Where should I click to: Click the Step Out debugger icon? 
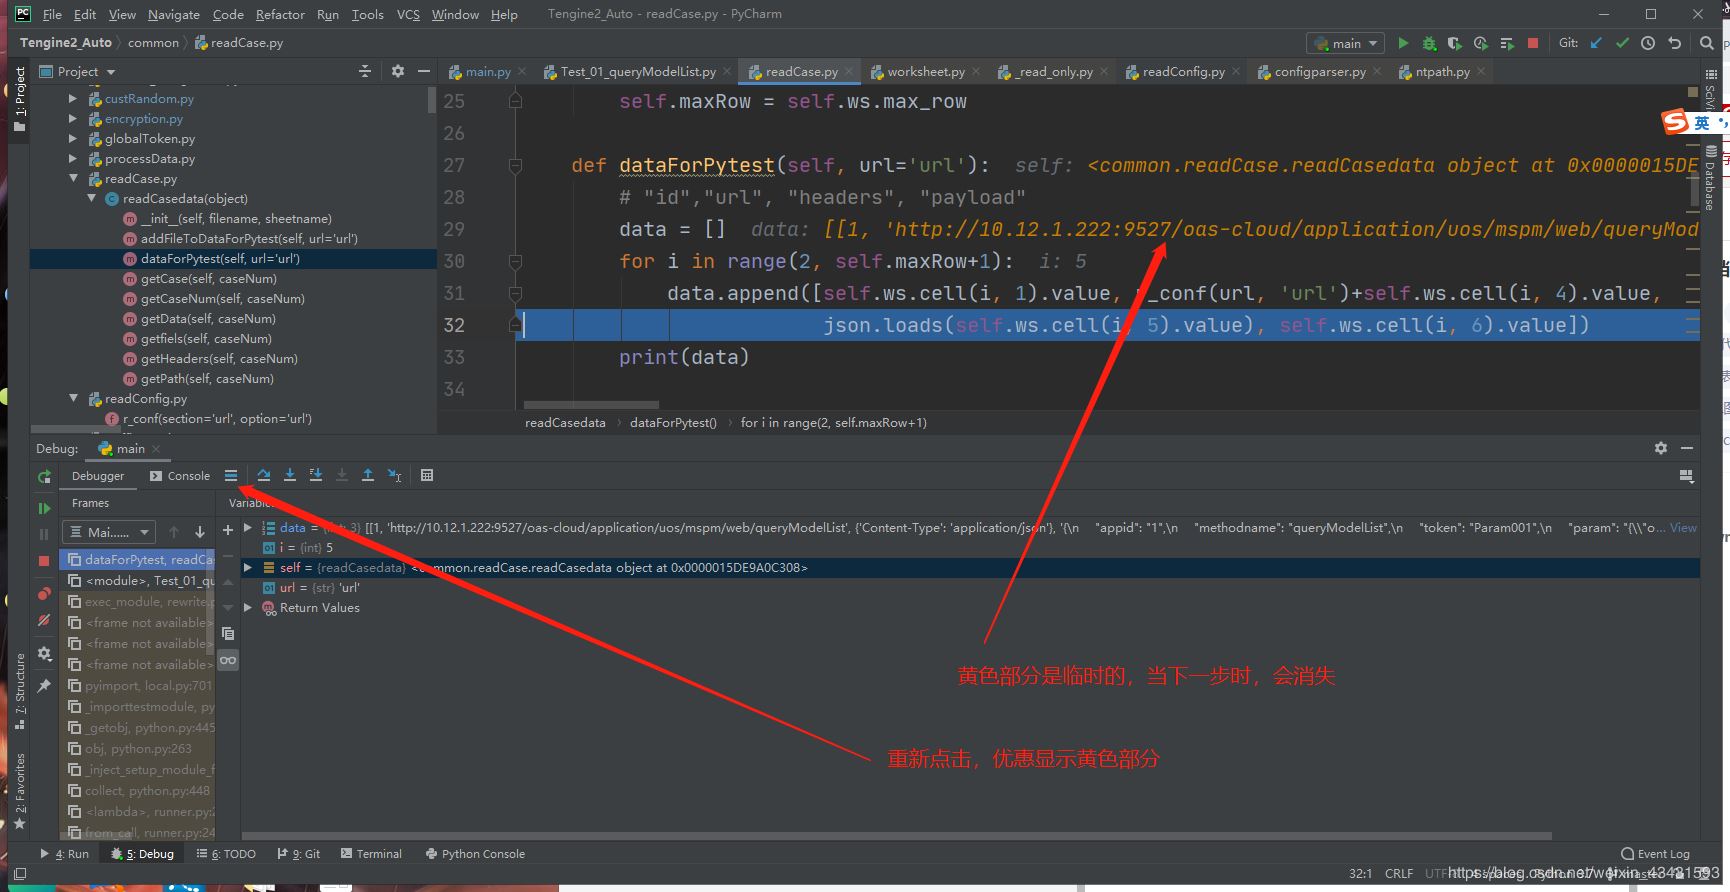[x=368, y=476]
